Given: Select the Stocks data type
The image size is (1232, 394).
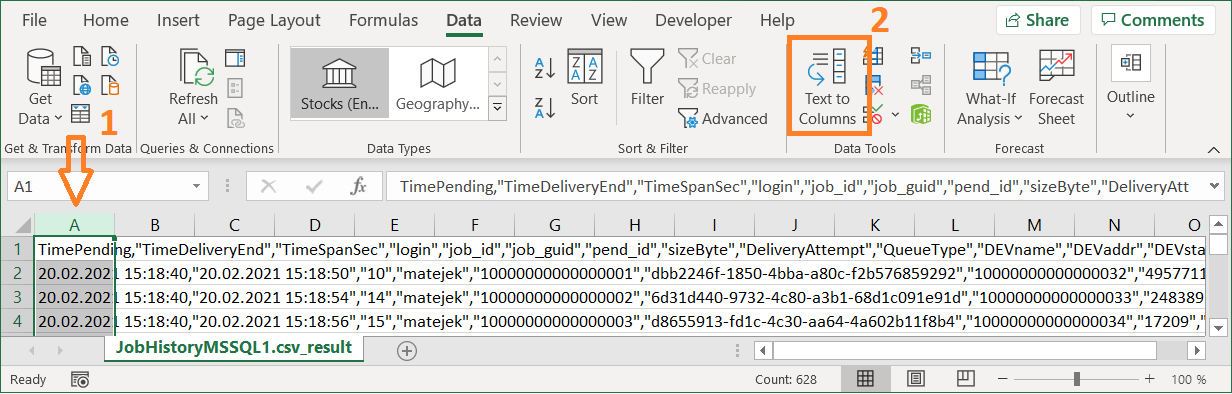Looking at the screenshot, I should pos(340,84).
